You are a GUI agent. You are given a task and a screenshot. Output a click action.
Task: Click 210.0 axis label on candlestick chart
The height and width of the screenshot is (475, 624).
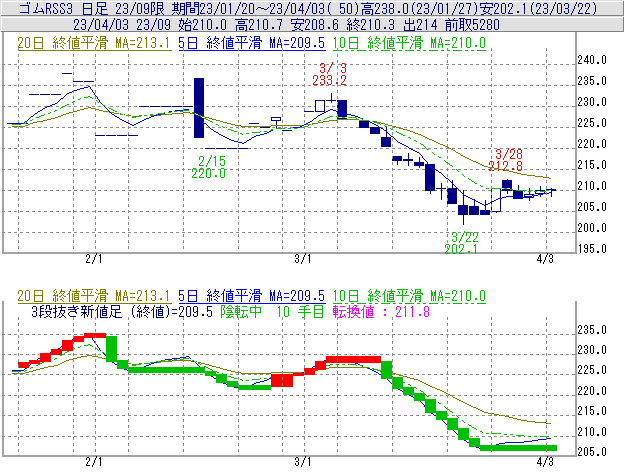[x=592, y=186]
